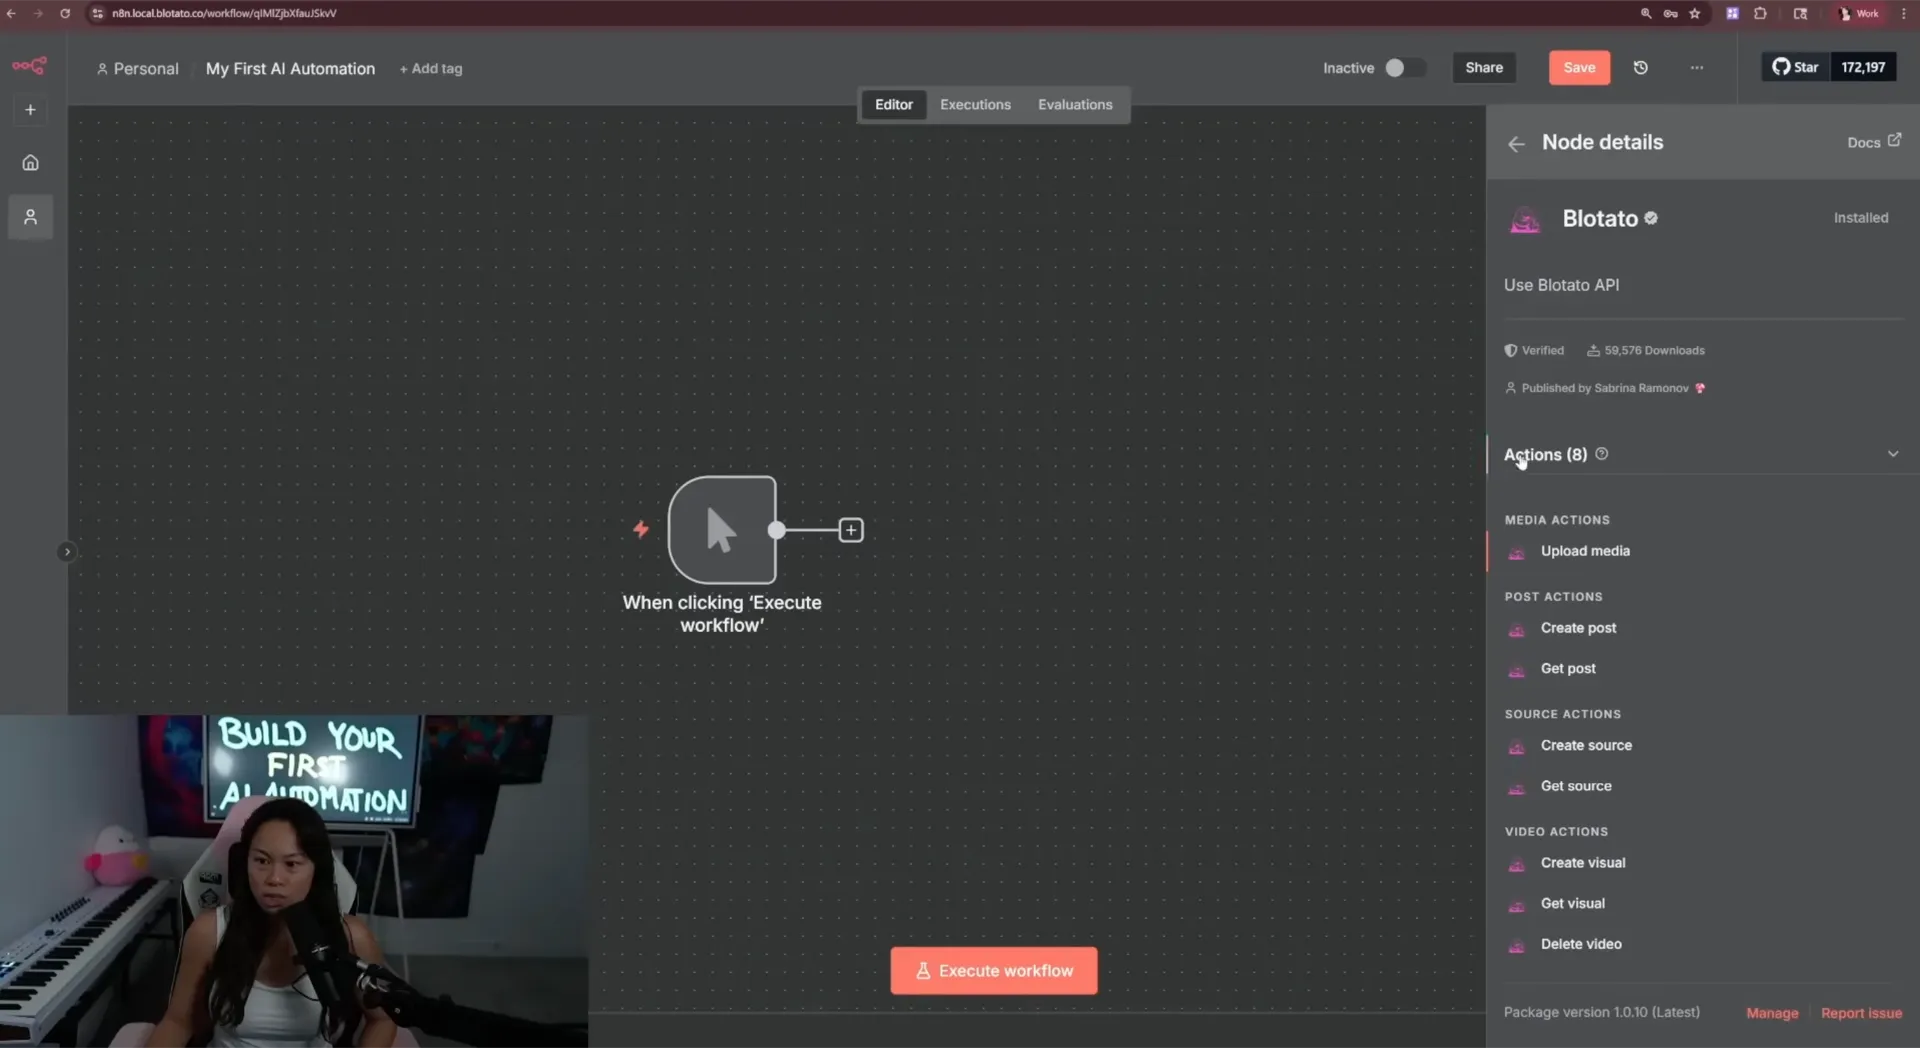Click the webcam video overlay
1920x1048 pixels.
tap(294, 881)
